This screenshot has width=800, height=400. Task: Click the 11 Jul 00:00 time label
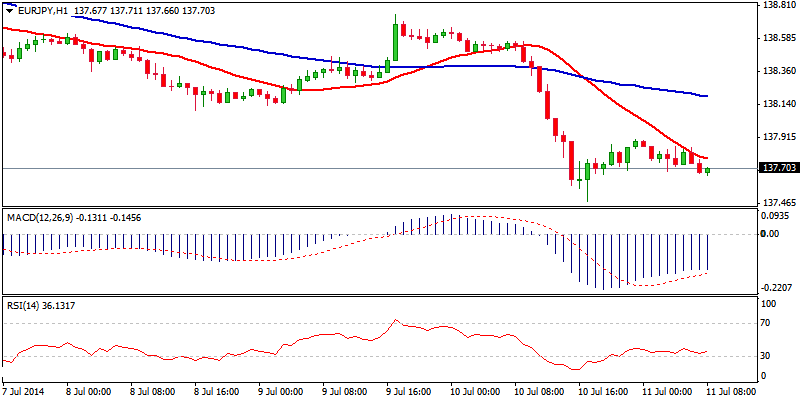tap(667, 392)
